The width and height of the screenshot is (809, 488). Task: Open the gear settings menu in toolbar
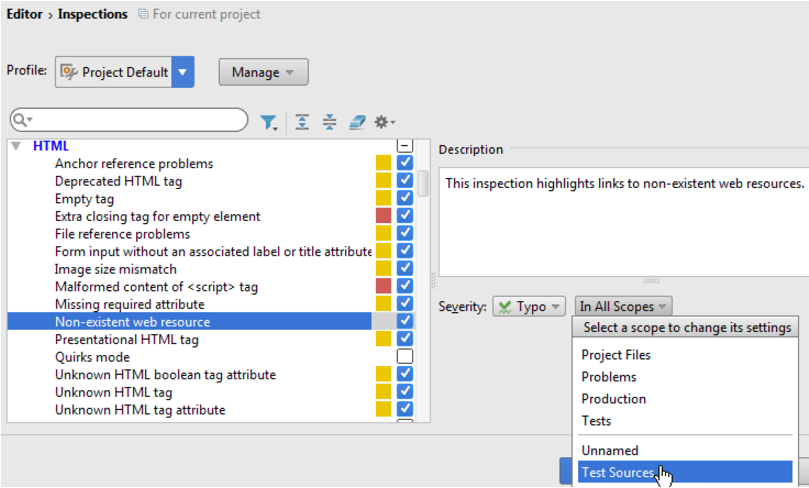click(x=385, y=122)
